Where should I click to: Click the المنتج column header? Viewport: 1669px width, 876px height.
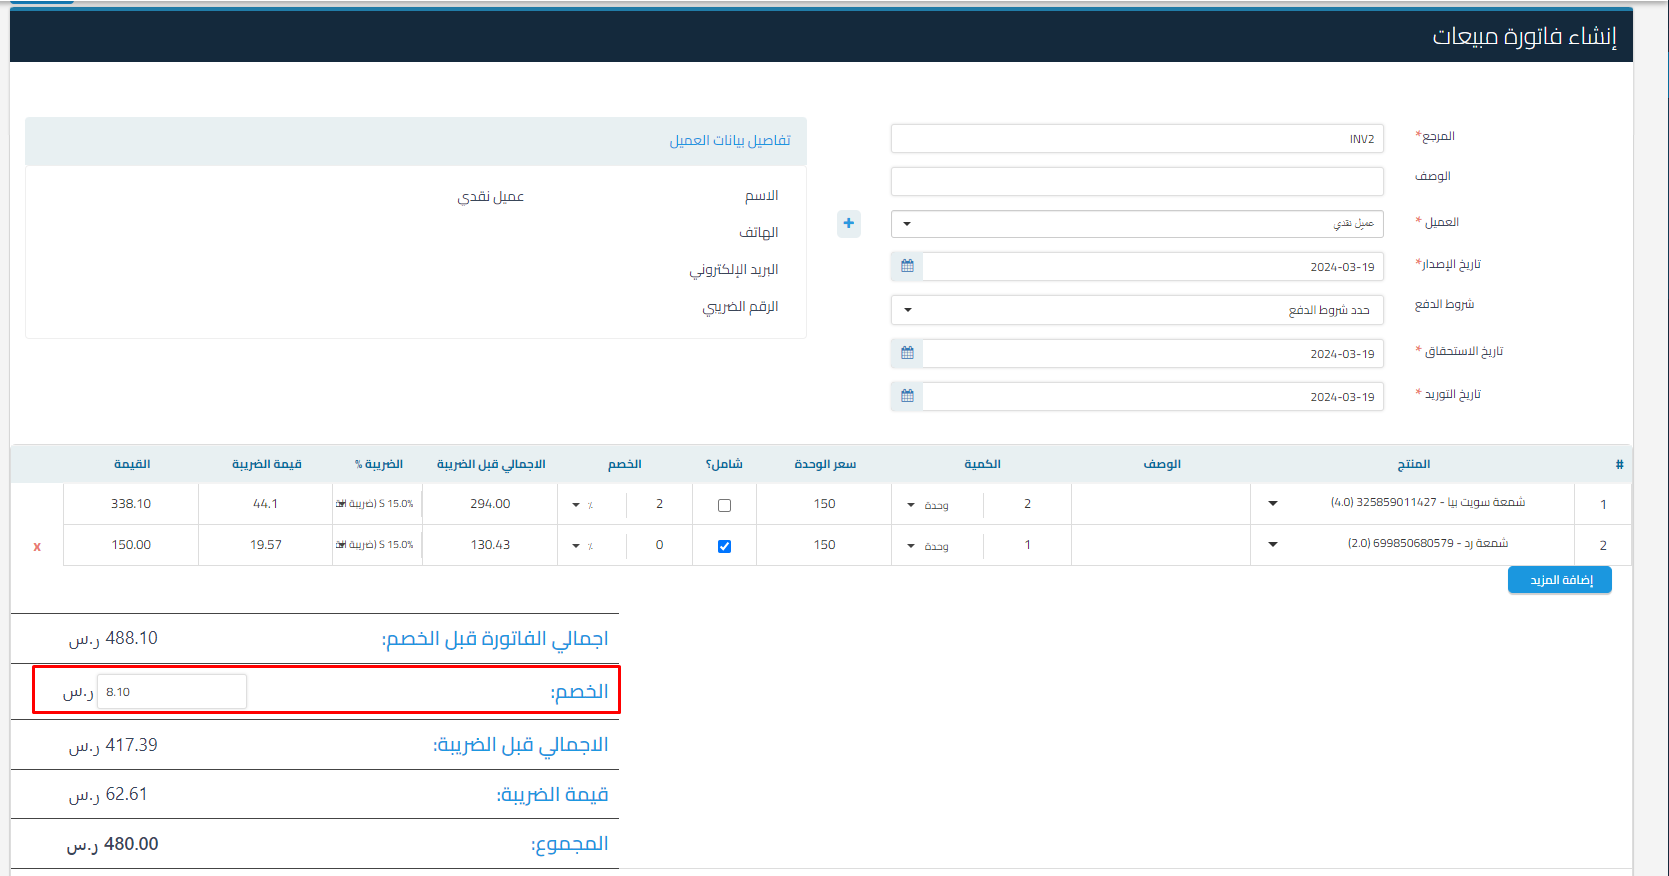(x=1413, y=464)
